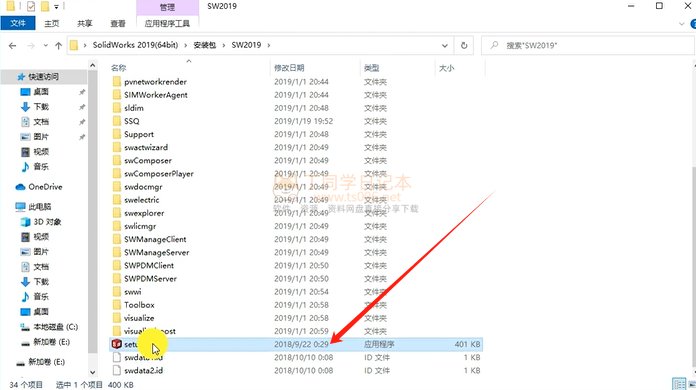Select the swdocmgr folder
The image size is (696, 390).
pyautogui.click(x=143, y=187)
